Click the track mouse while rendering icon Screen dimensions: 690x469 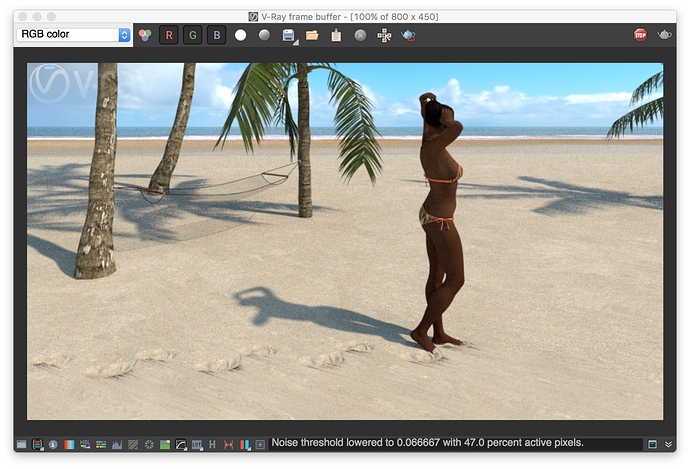coord(384,35)
